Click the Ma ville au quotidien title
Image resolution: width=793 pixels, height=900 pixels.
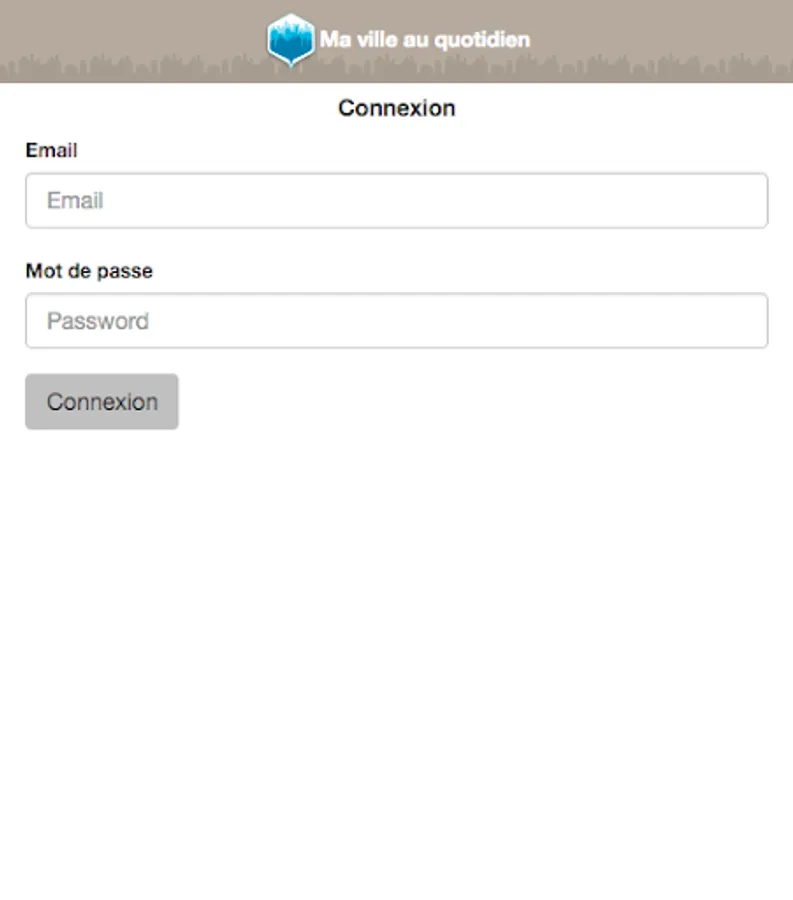point(425,40)
